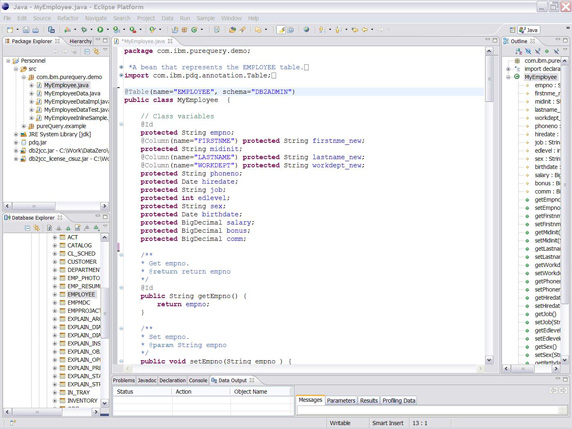This screenshot has width=572, height=429.
Task: Click the green Run toolbar icon
Action: point(100,30)
